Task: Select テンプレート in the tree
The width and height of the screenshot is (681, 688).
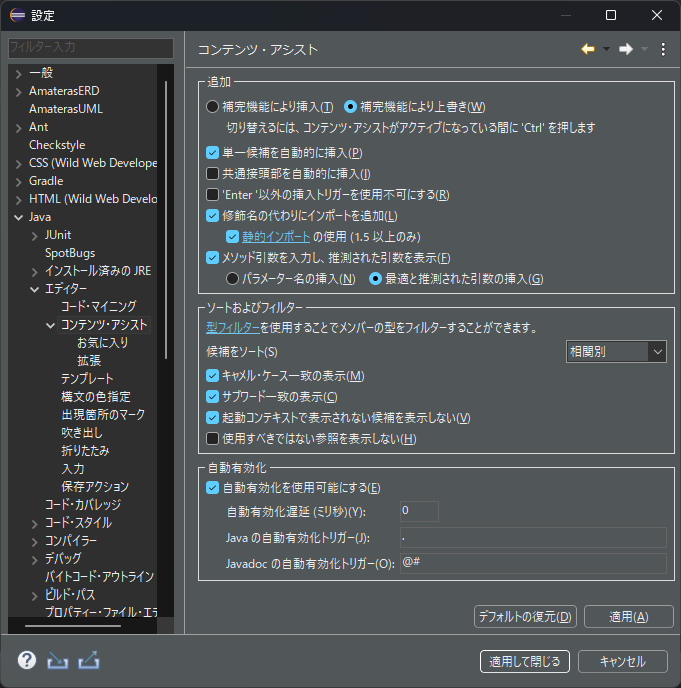Action: click(87, 378)
